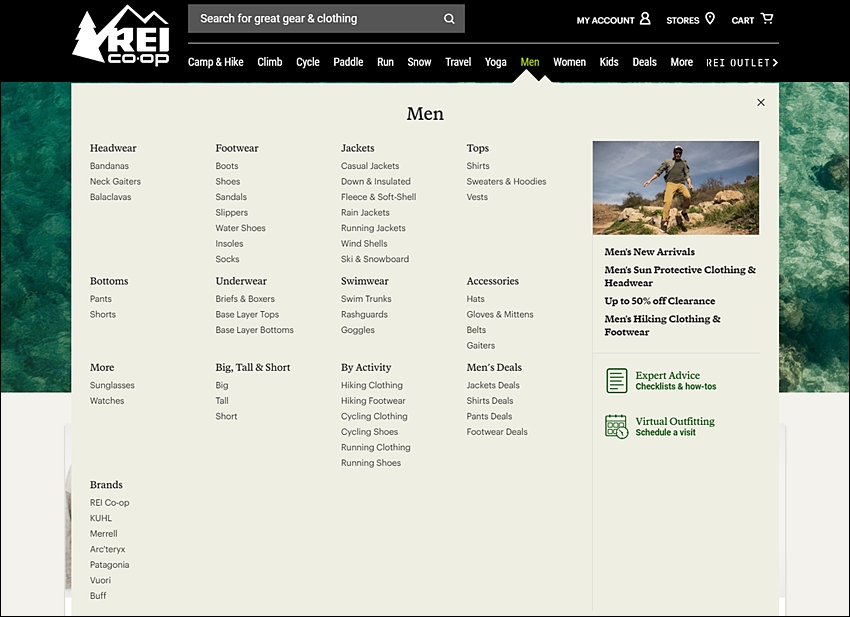Select Cycling Shoes link
This screenshot has height=617, width=850.
point(369,432)
